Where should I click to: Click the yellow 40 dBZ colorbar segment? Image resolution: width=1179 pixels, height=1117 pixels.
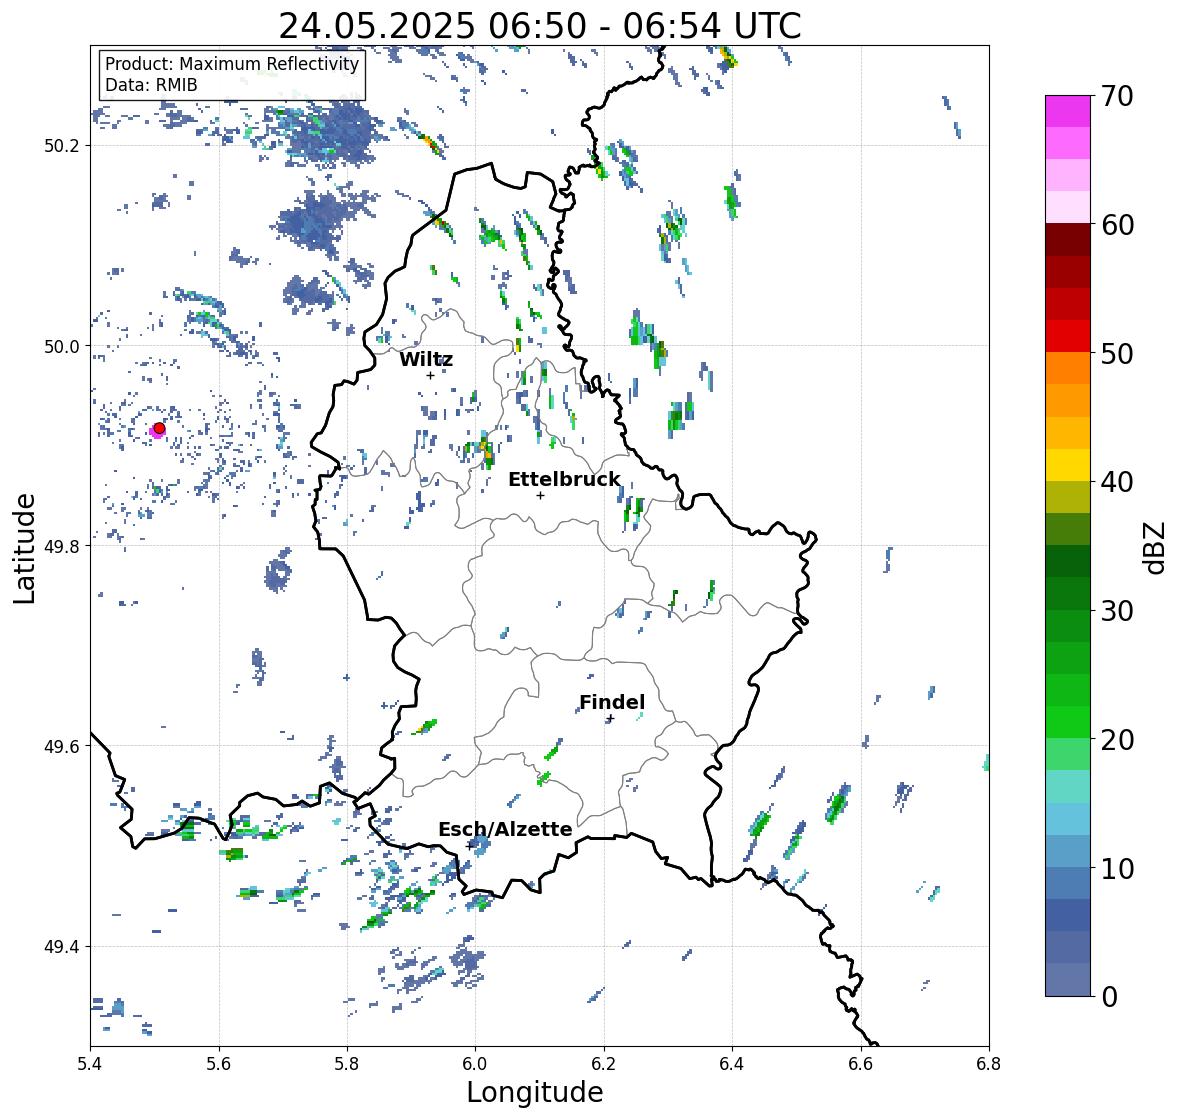pos(1068,465)
